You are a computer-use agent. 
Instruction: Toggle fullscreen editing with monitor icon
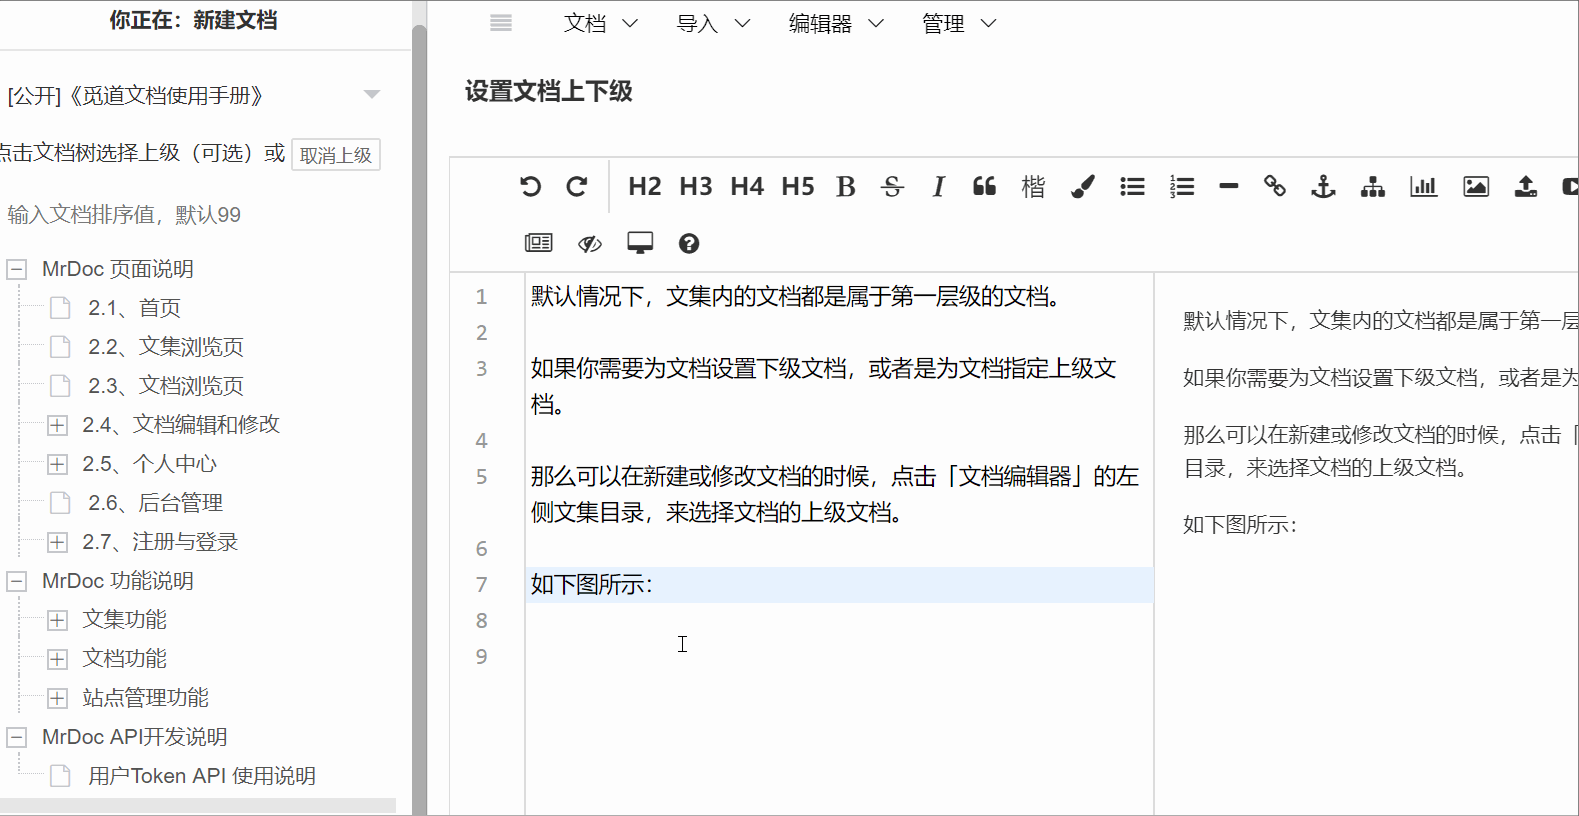[640, 244]
